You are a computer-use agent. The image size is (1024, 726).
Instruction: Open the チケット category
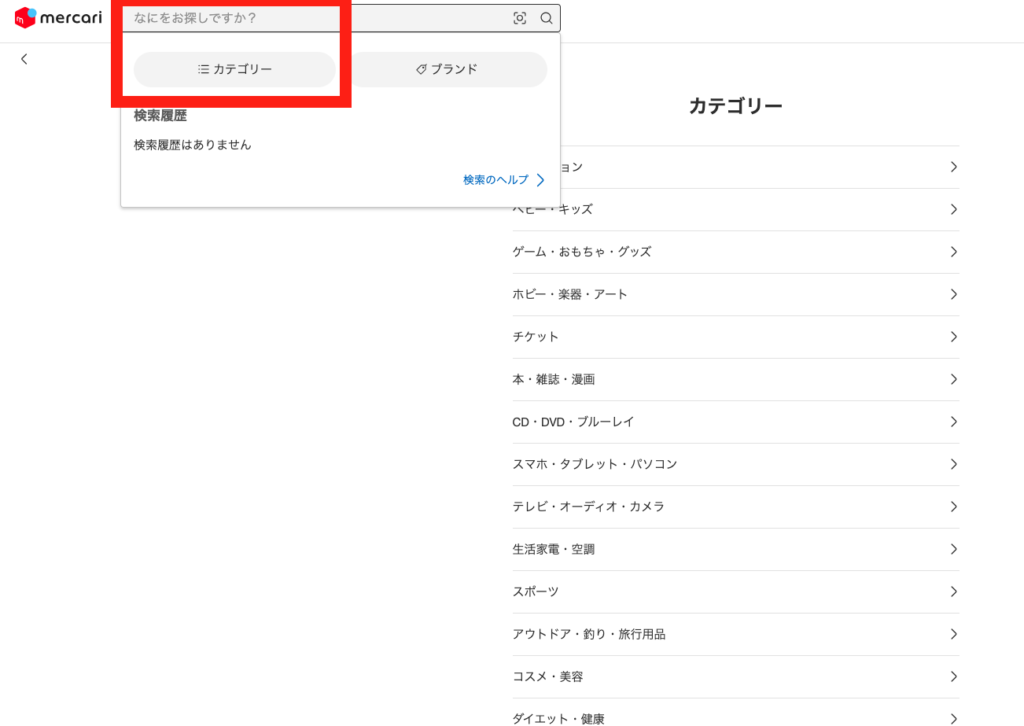[x=735, y=337]
